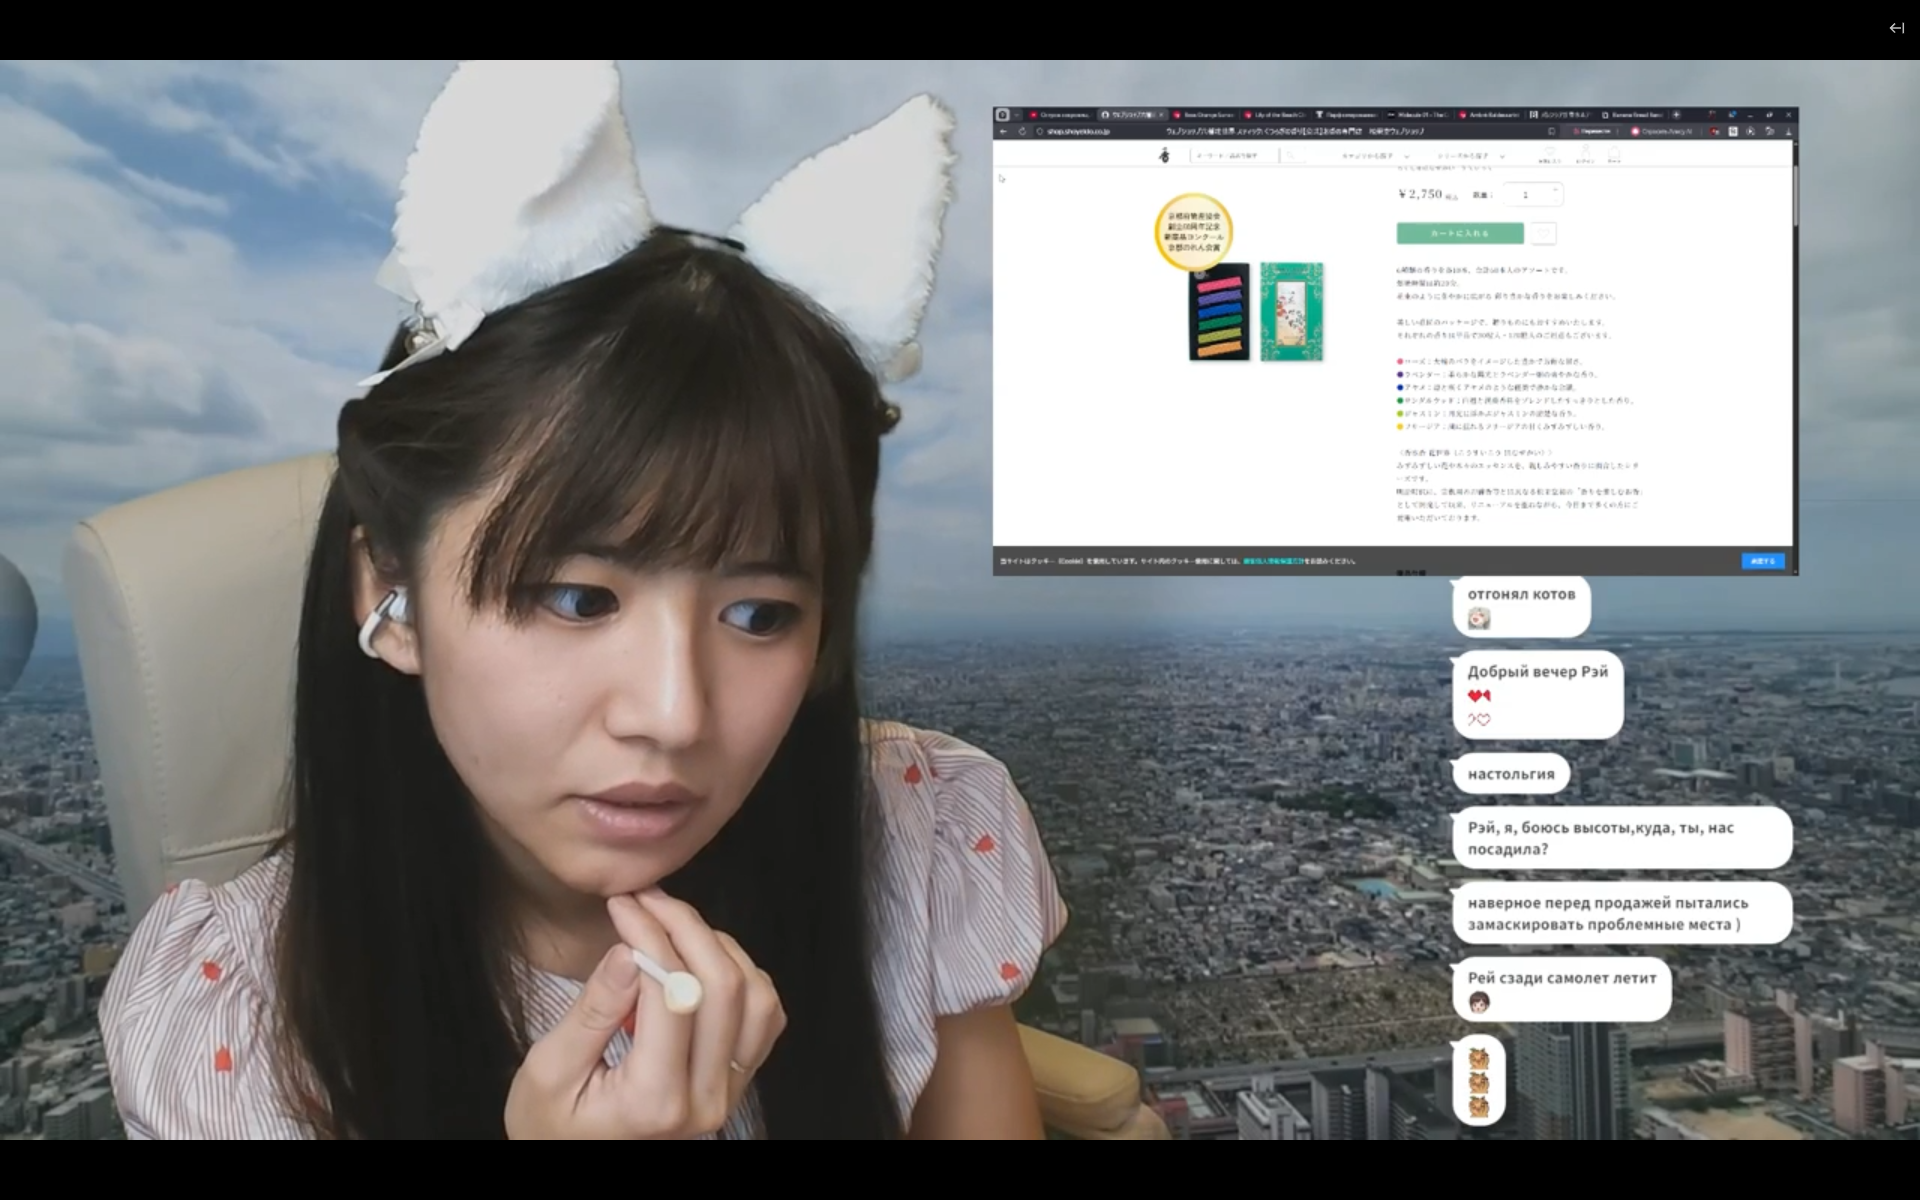Open a new browser tab with the plus button
Image resolution: width=1920 pixels, height=1200 pixels.
1677,115
